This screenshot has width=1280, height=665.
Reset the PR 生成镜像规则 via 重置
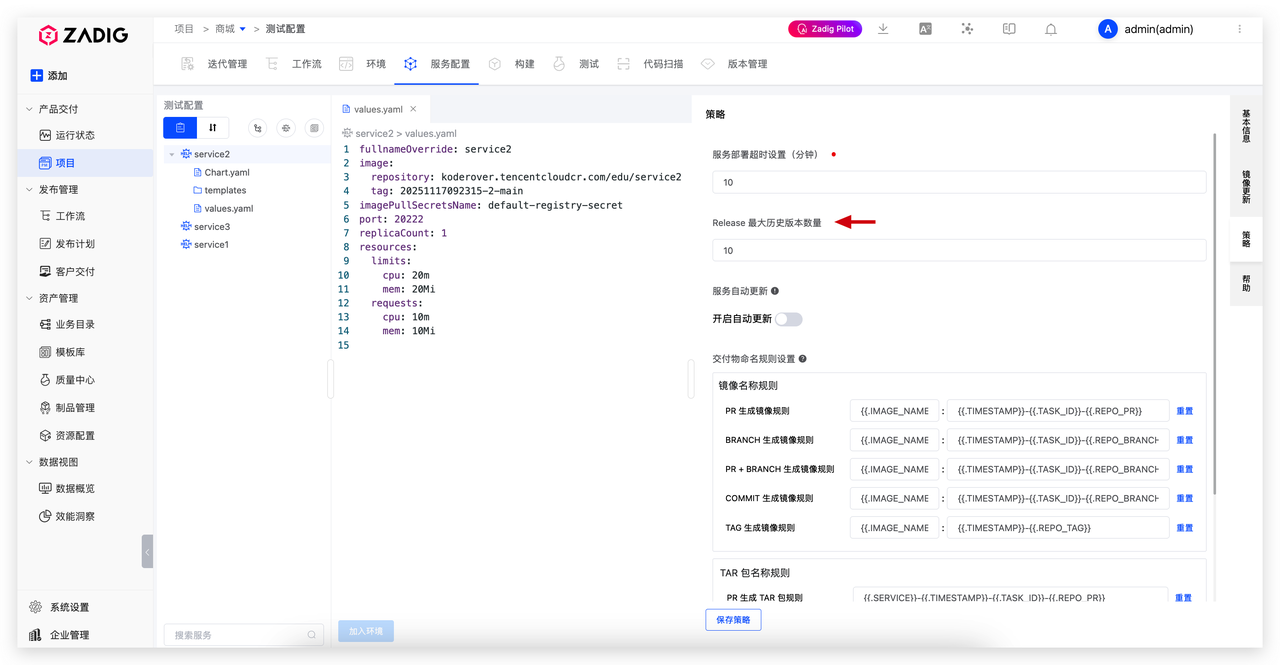click(1185, 411)
